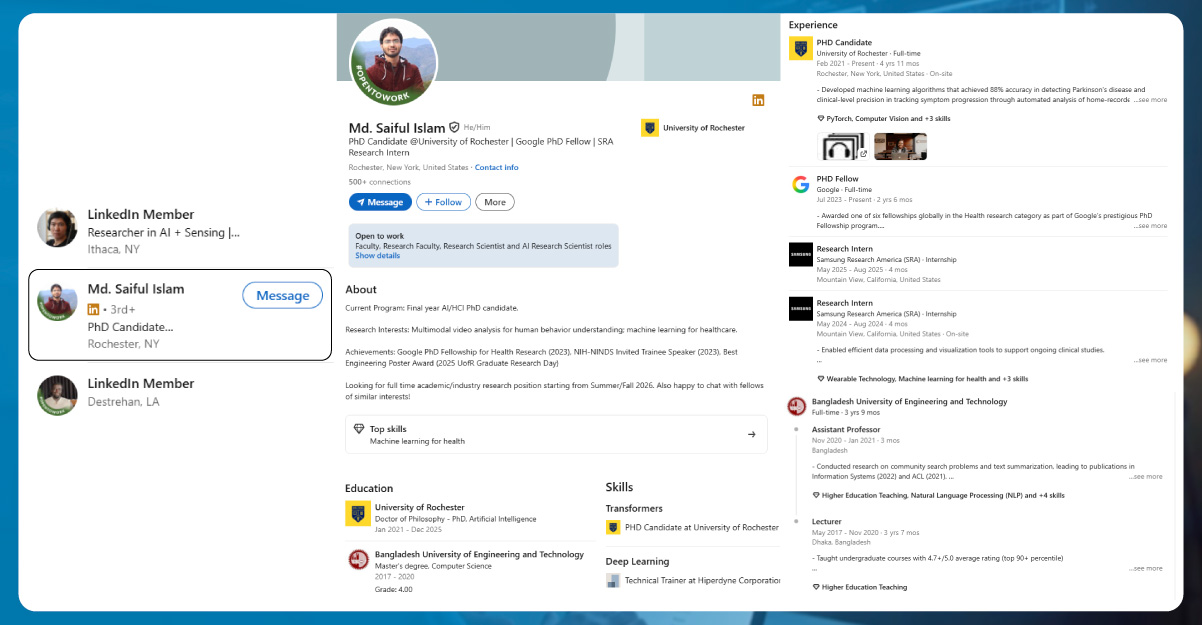Click the University of Rochester logo near headline
1202x625 pixels.
click(649, 128)
